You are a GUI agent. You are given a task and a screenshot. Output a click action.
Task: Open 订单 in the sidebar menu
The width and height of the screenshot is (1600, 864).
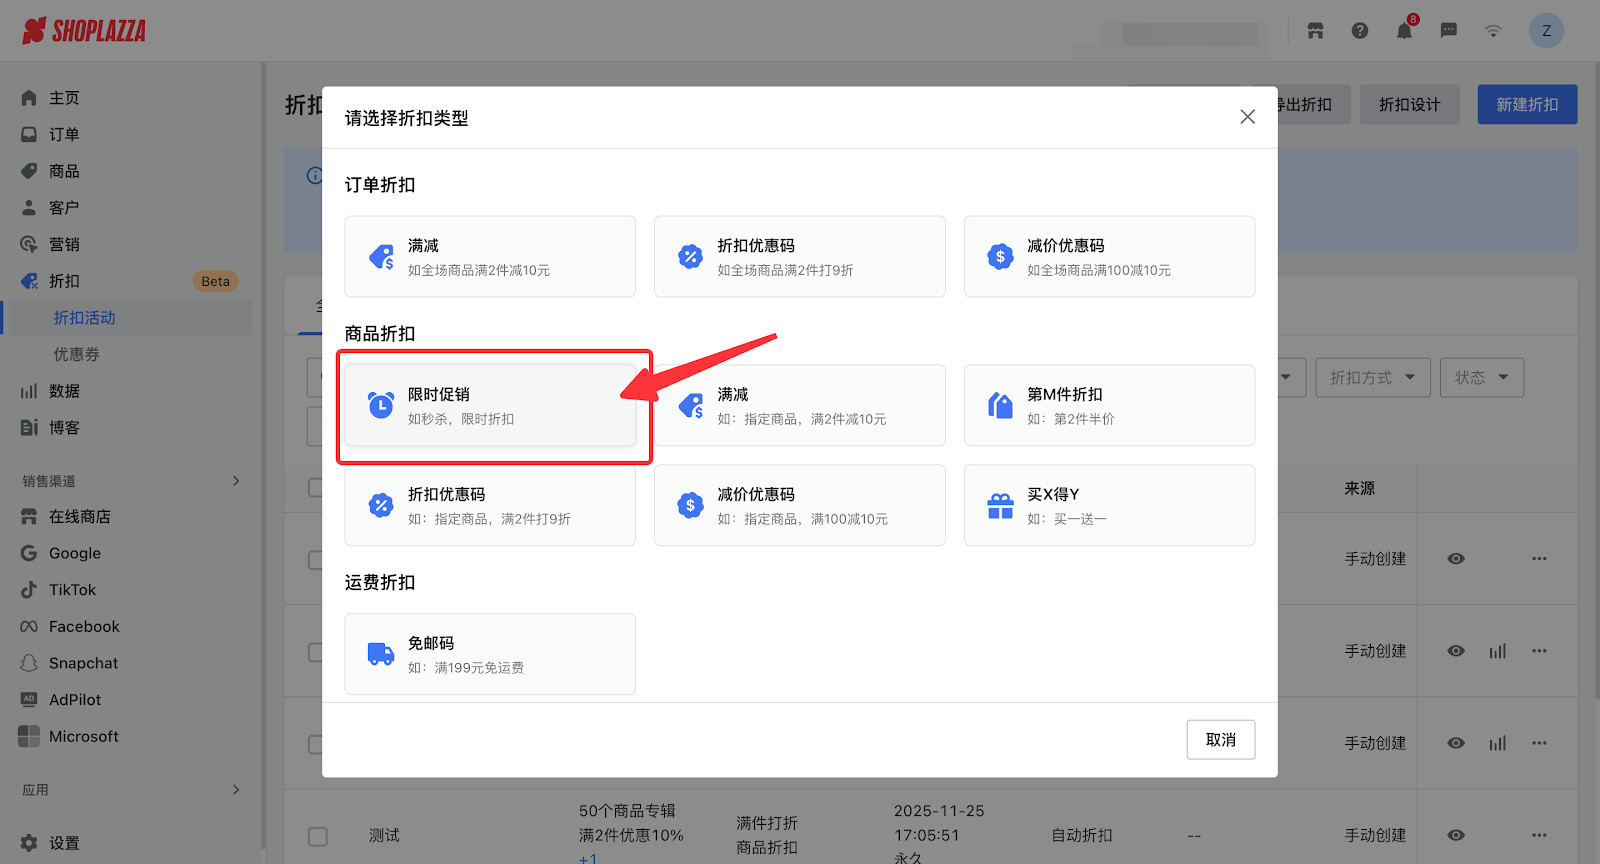pos(64,134)
